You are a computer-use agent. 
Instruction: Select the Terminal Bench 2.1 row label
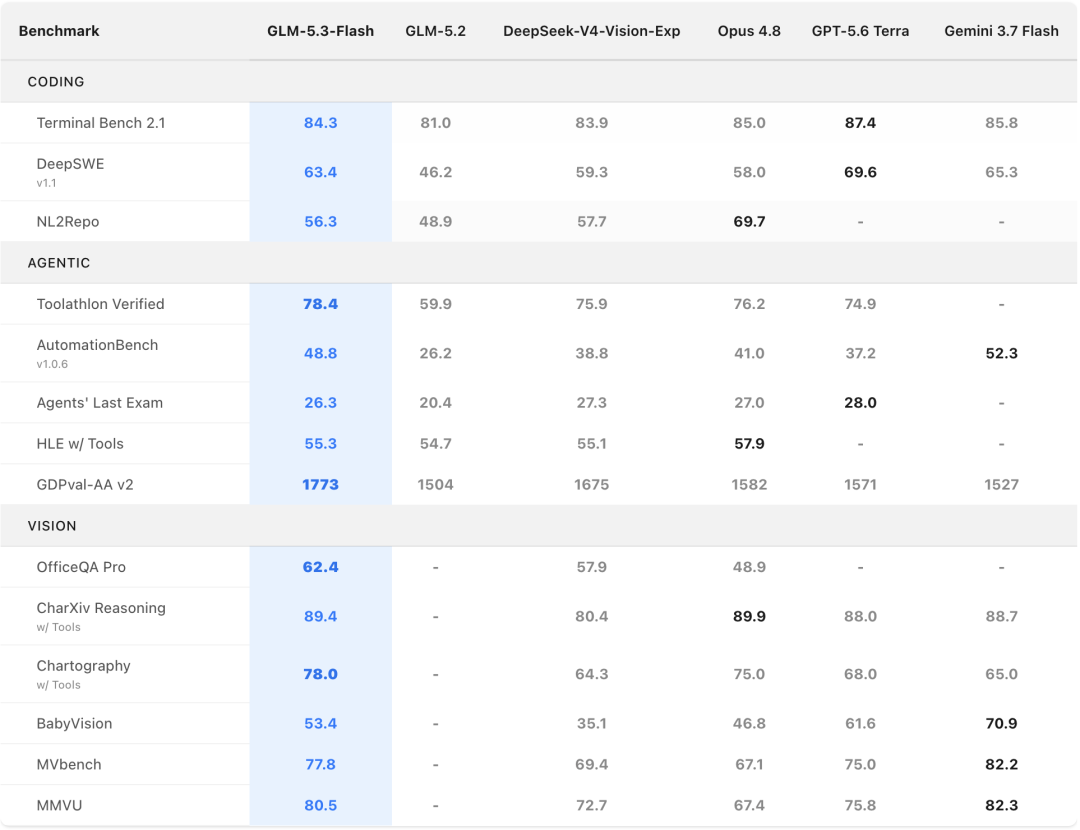click(x=101, y=123)
